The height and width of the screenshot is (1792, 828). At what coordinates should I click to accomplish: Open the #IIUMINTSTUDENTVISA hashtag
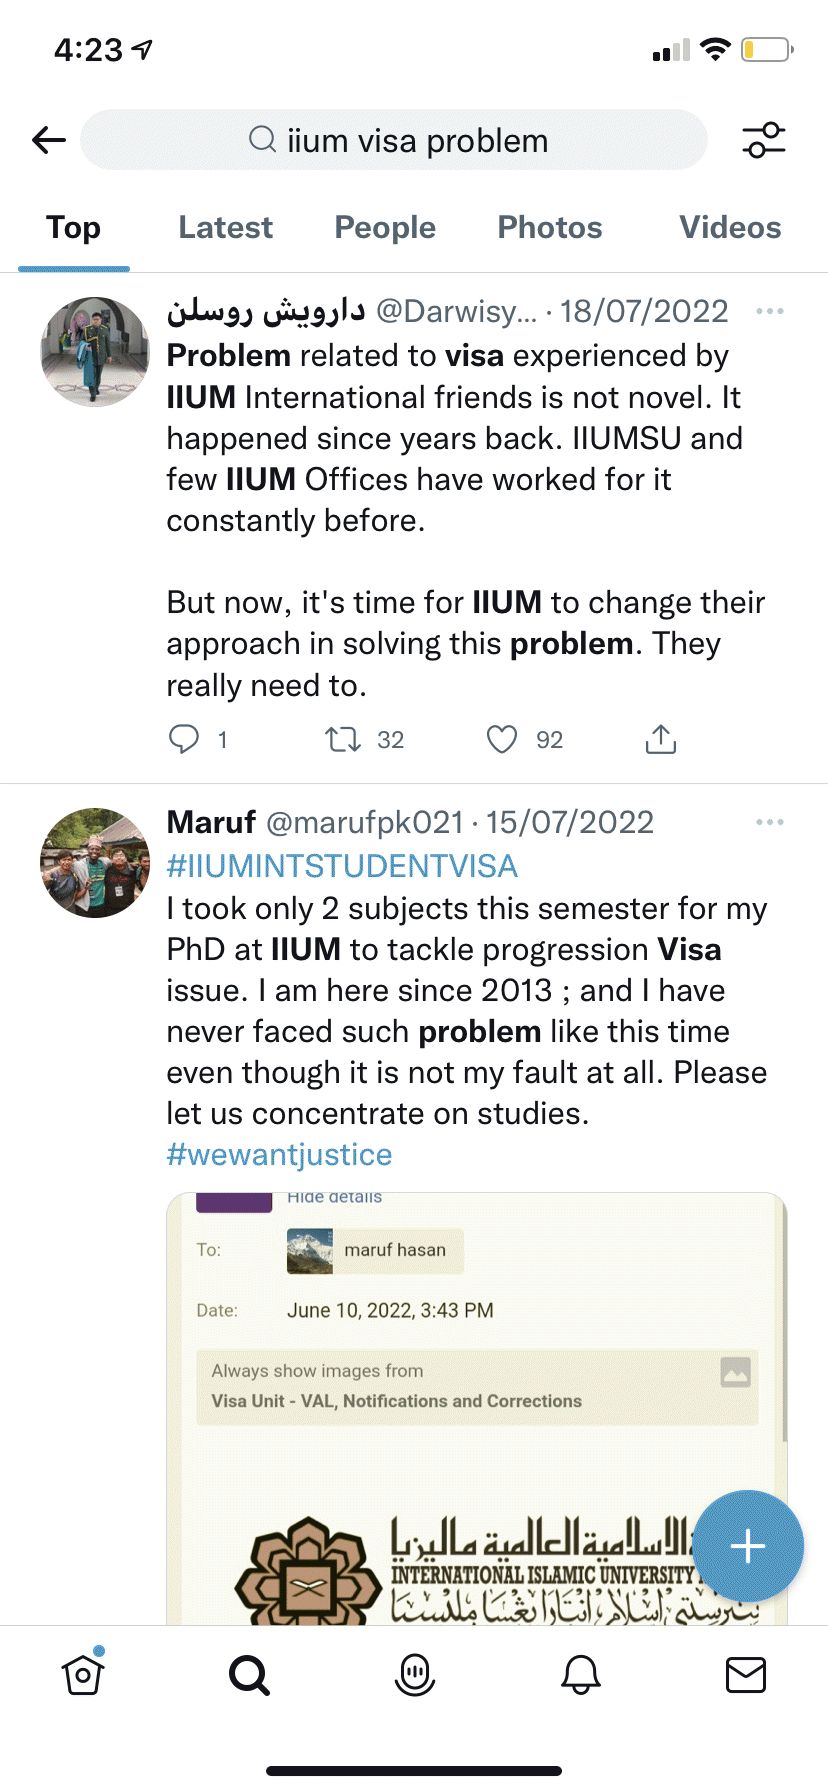(x=342, y=866)
